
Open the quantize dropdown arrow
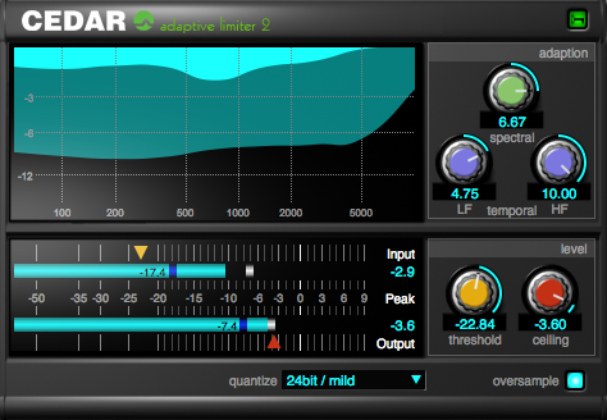(416, 380)
